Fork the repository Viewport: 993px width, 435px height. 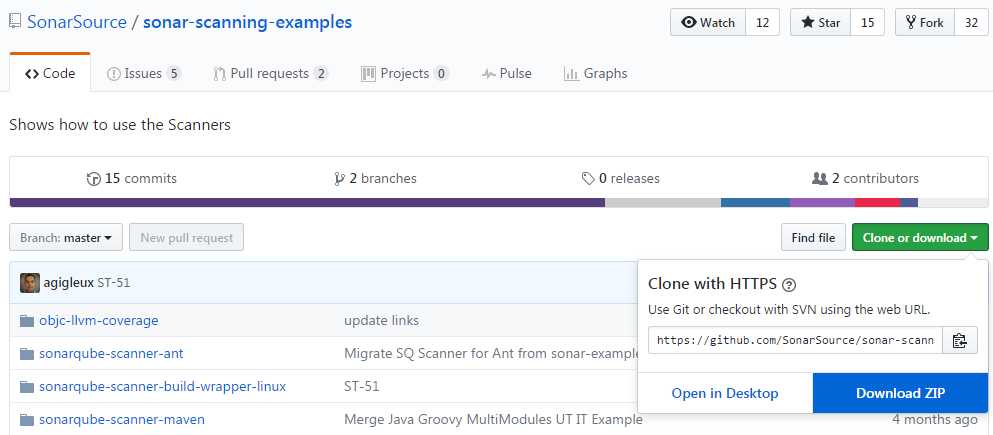[925, 23]
